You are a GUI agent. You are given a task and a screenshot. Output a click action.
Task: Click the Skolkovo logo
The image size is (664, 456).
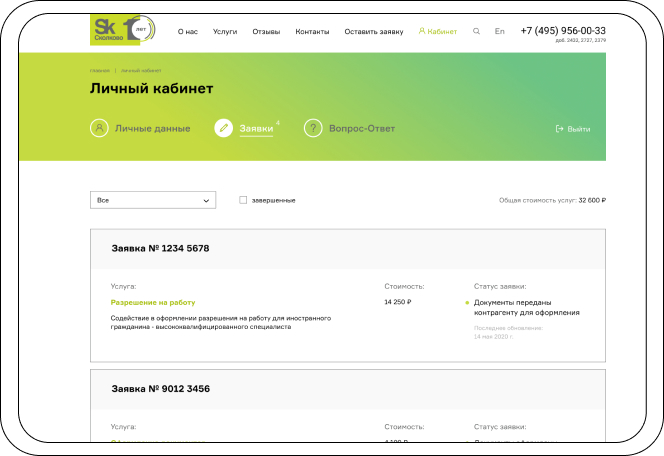(123, 30)
